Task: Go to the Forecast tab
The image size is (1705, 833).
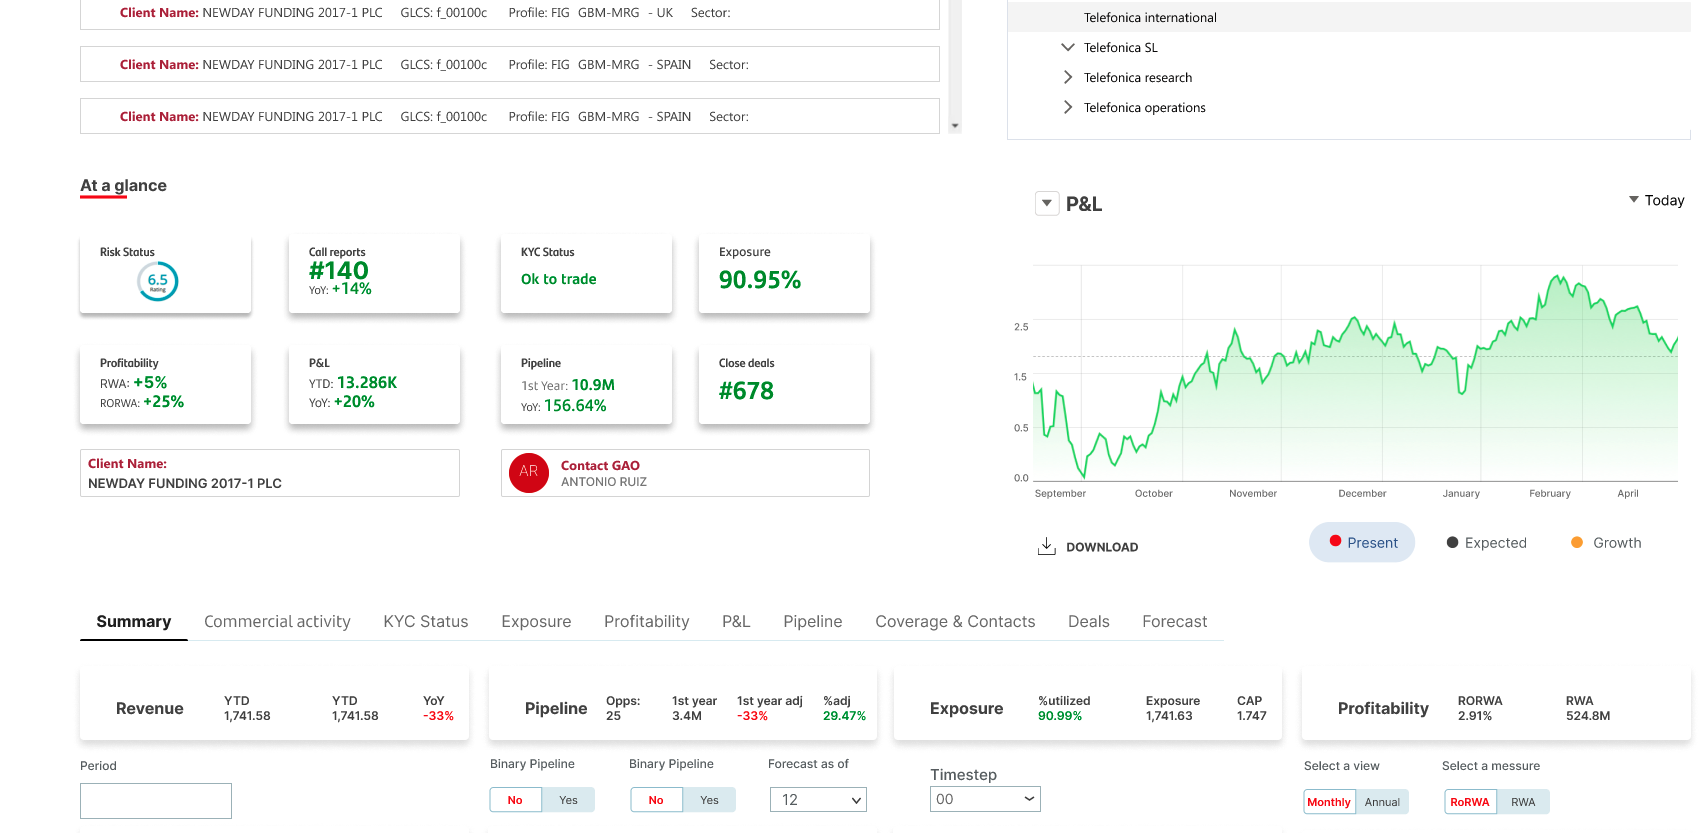Action: (x=1174, y=621)
